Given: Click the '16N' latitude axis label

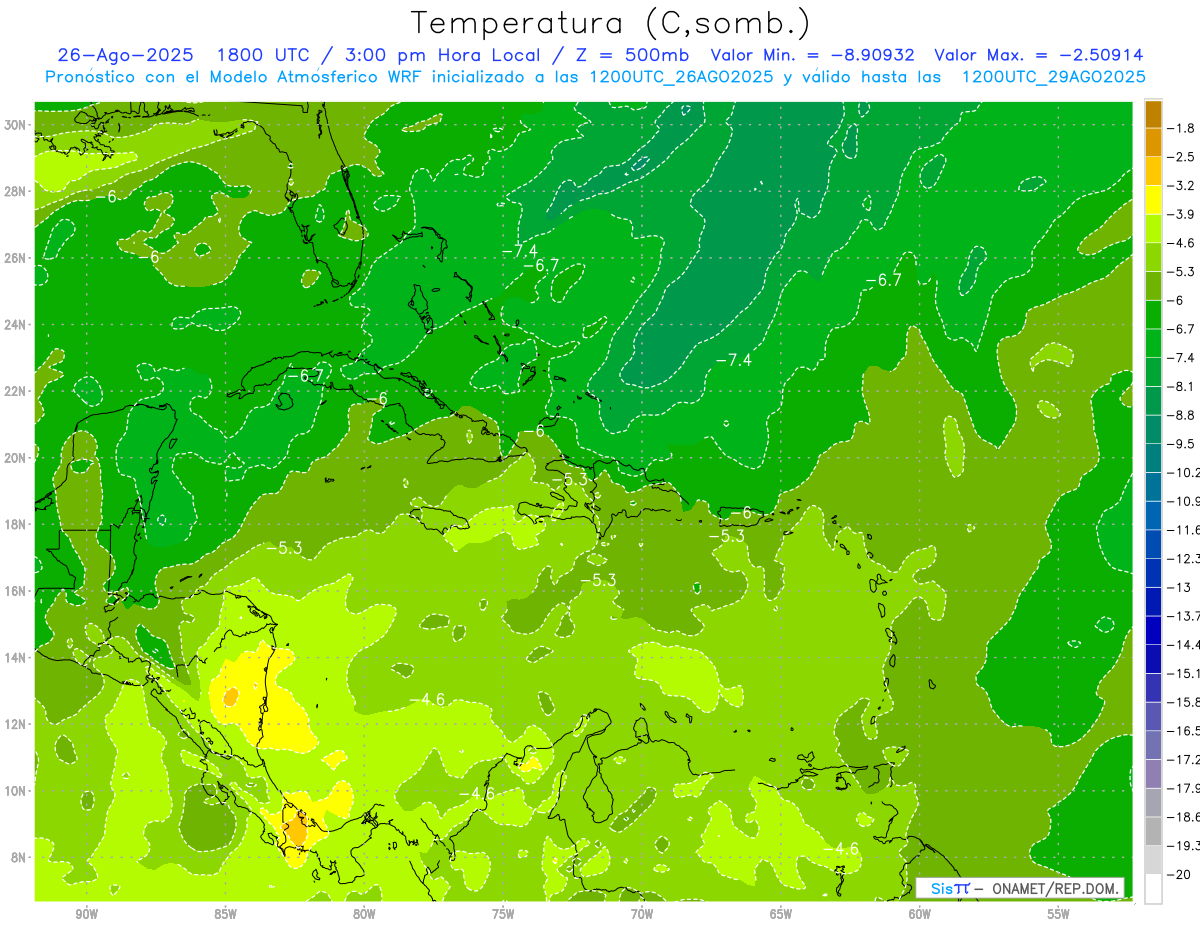Looking at the screenshot, I should pyautogui.click(x=15, y=591).
